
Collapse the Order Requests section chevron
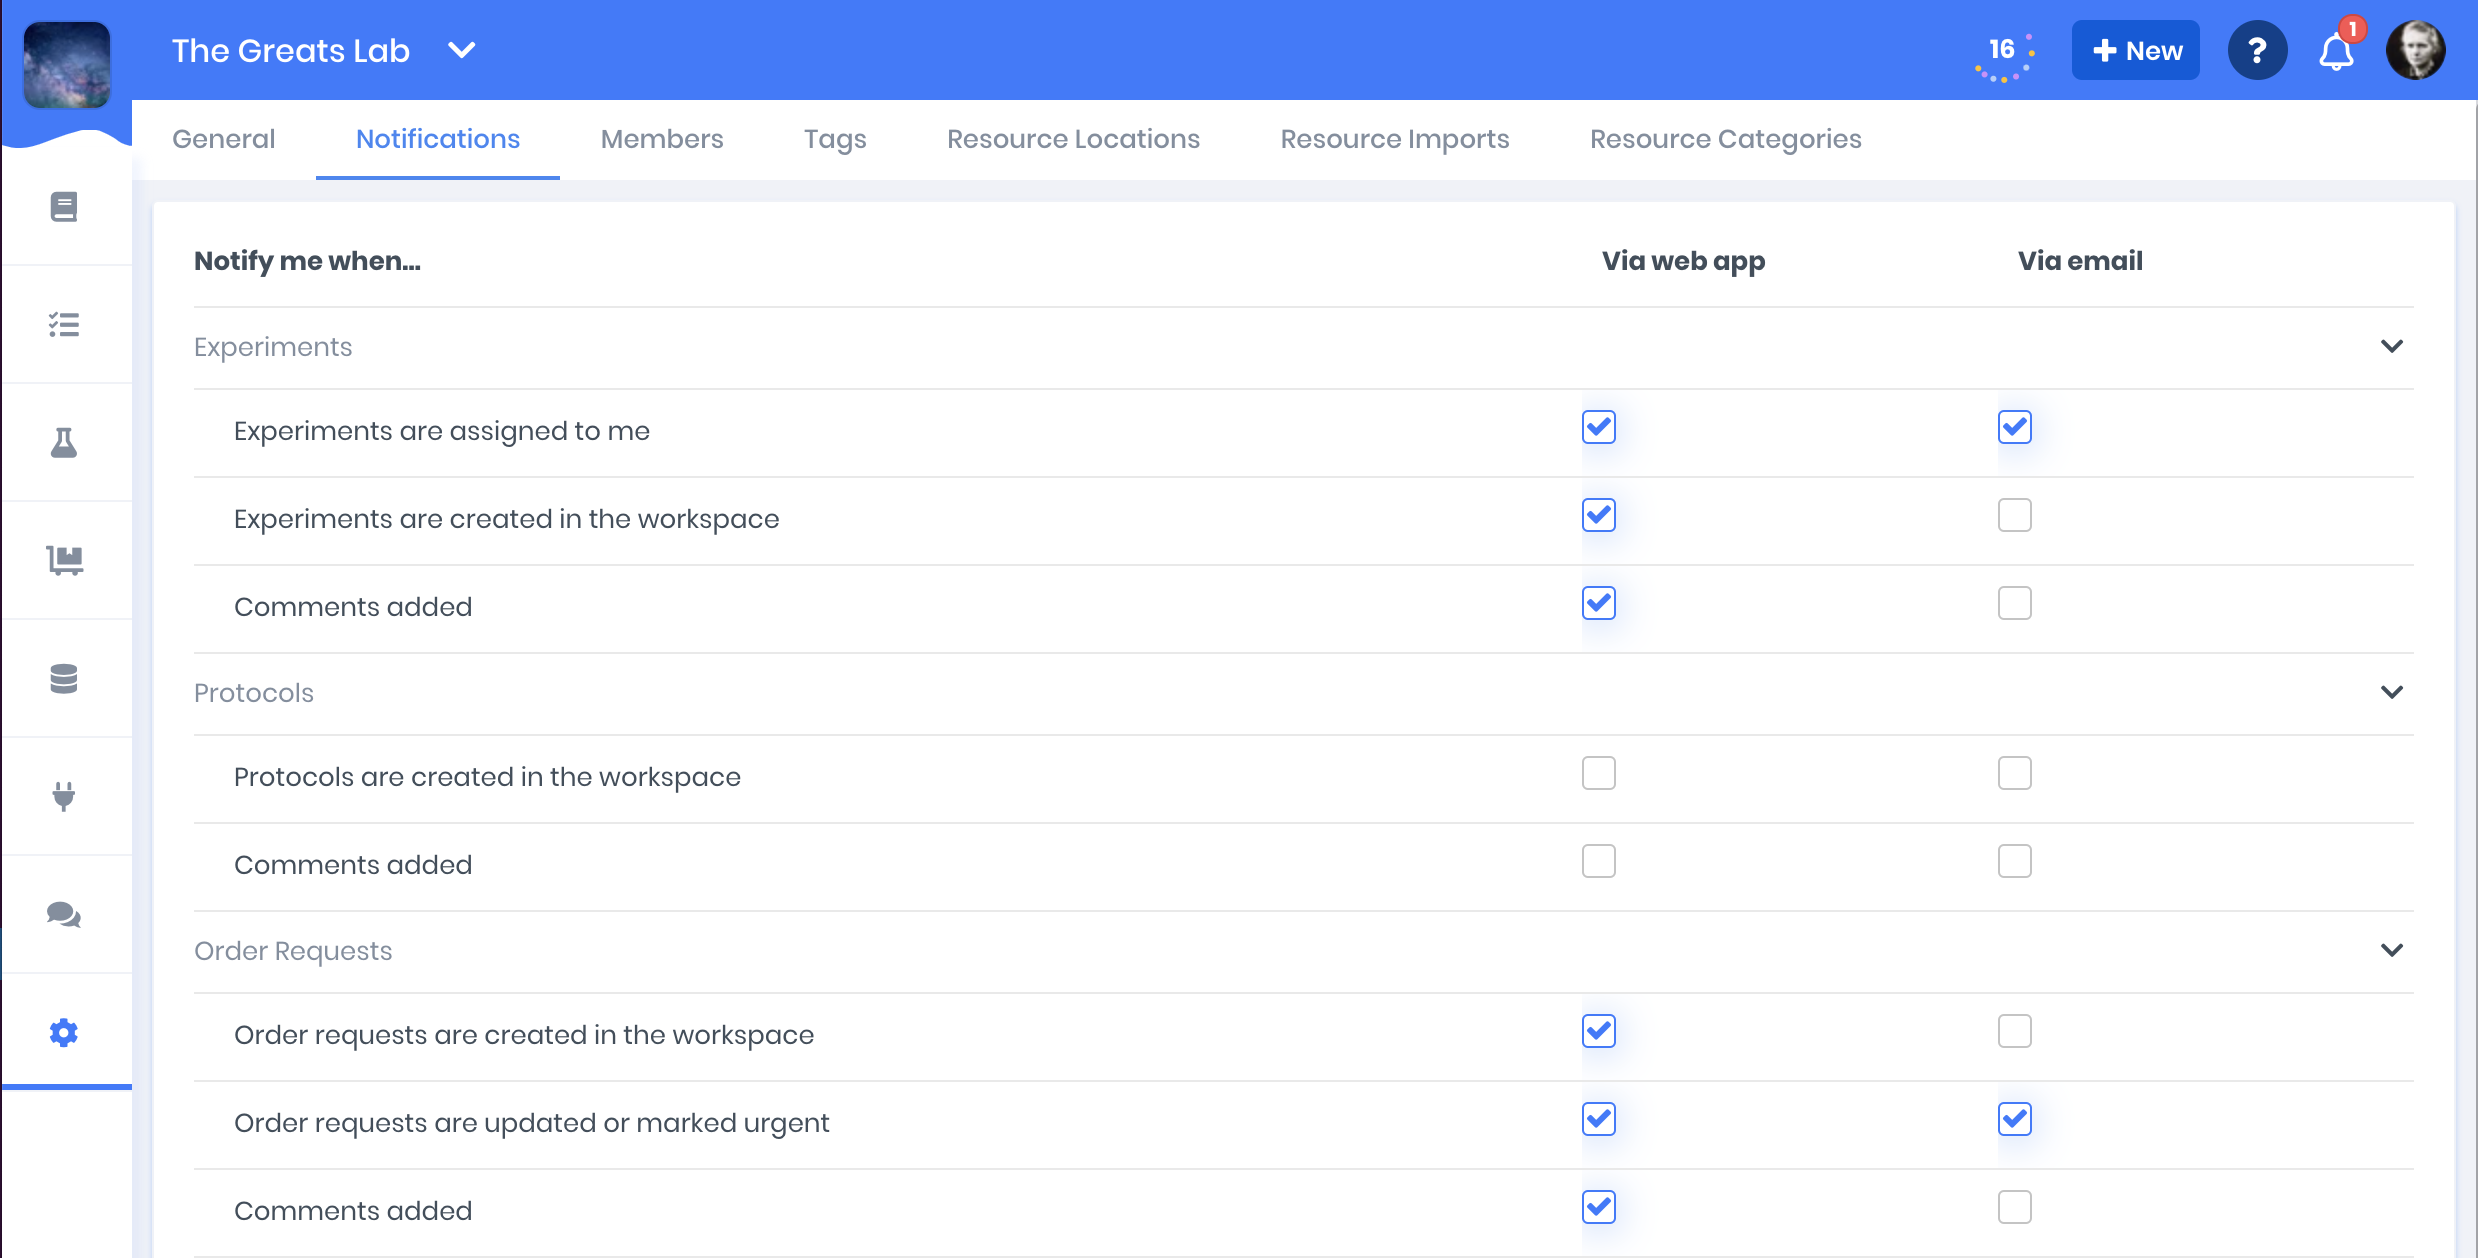point(2391,950)
